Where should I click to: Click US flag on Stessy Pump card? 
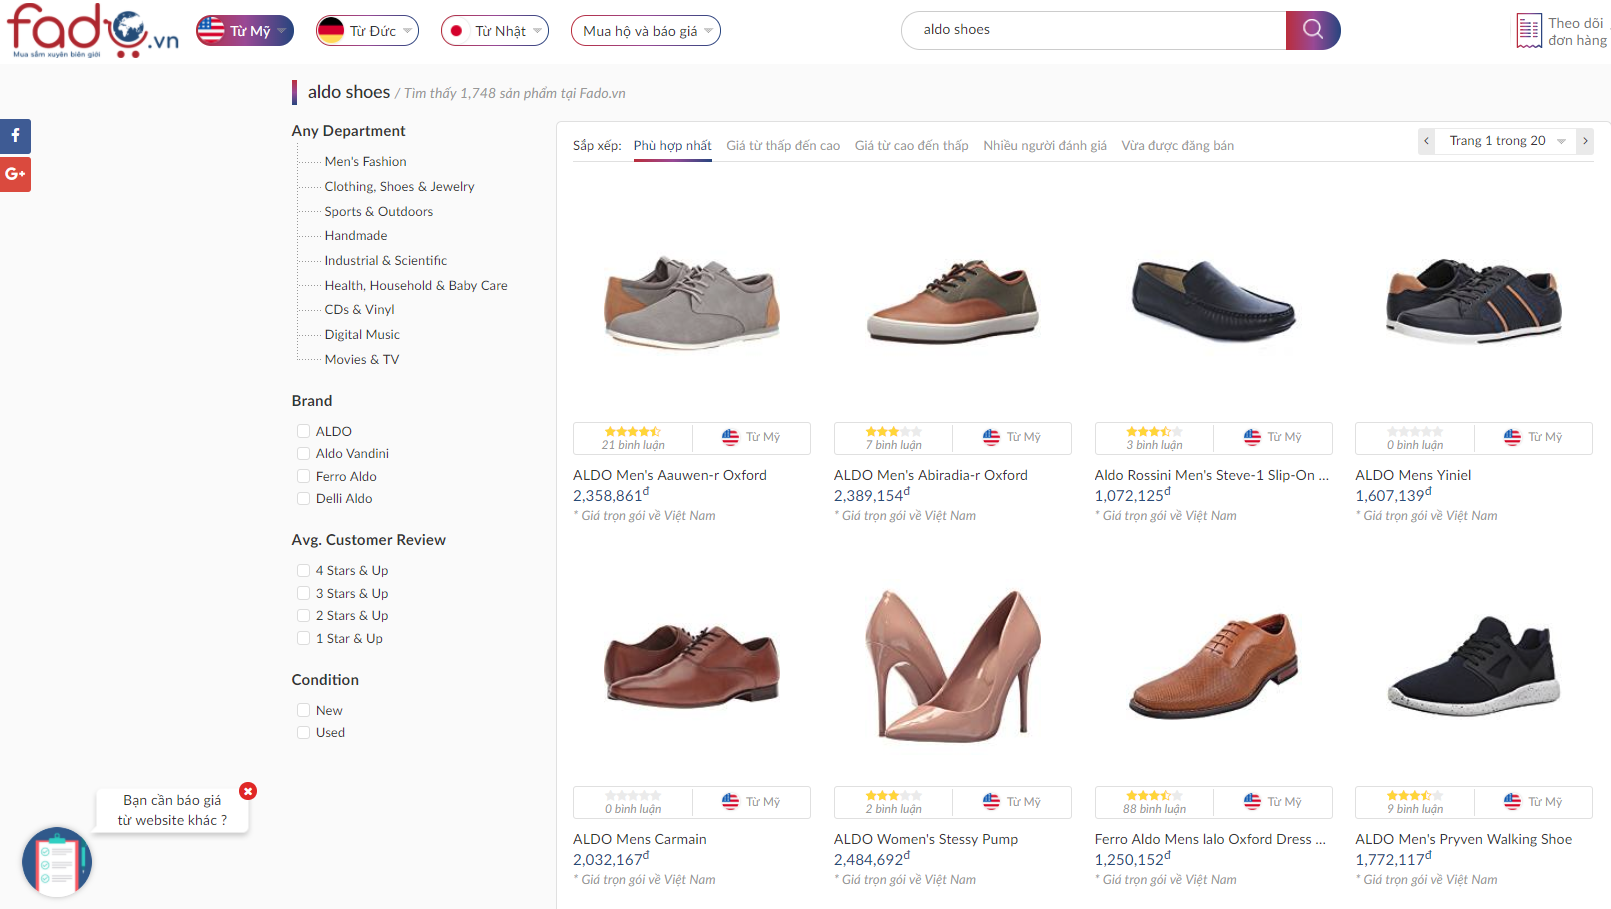(x=991, y=802)
